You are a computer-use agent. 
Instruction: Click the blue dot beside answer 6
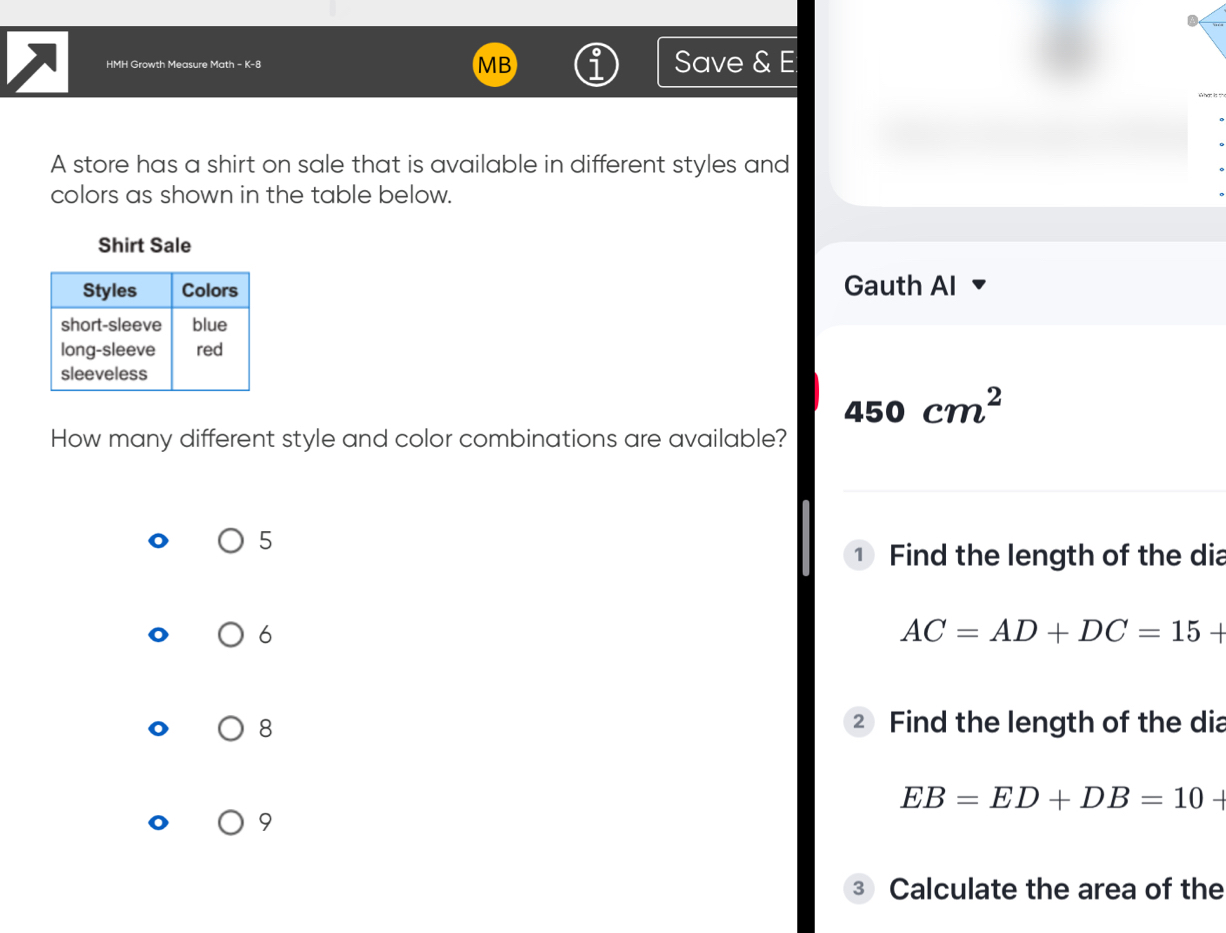pos(157,635)
